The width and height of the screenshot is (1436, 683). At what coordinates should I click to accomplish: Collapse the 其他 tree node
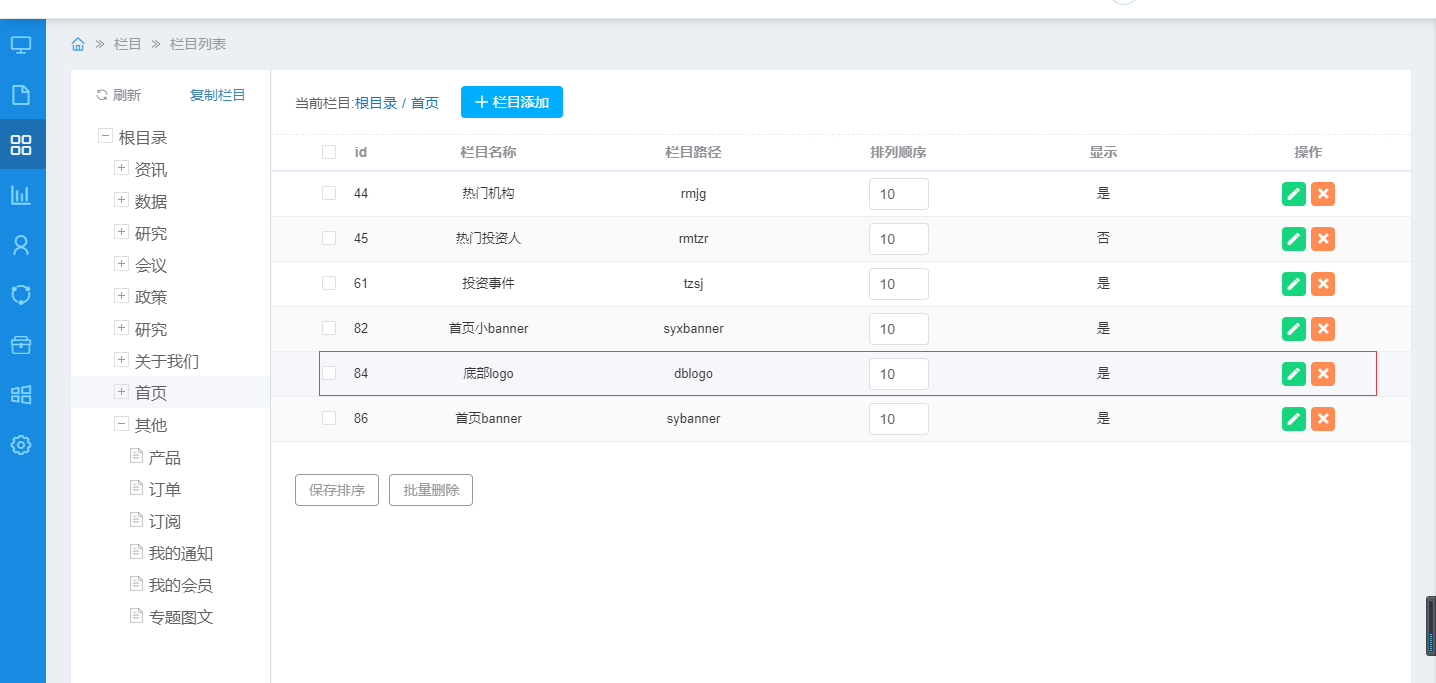click(x=122, y=424)
